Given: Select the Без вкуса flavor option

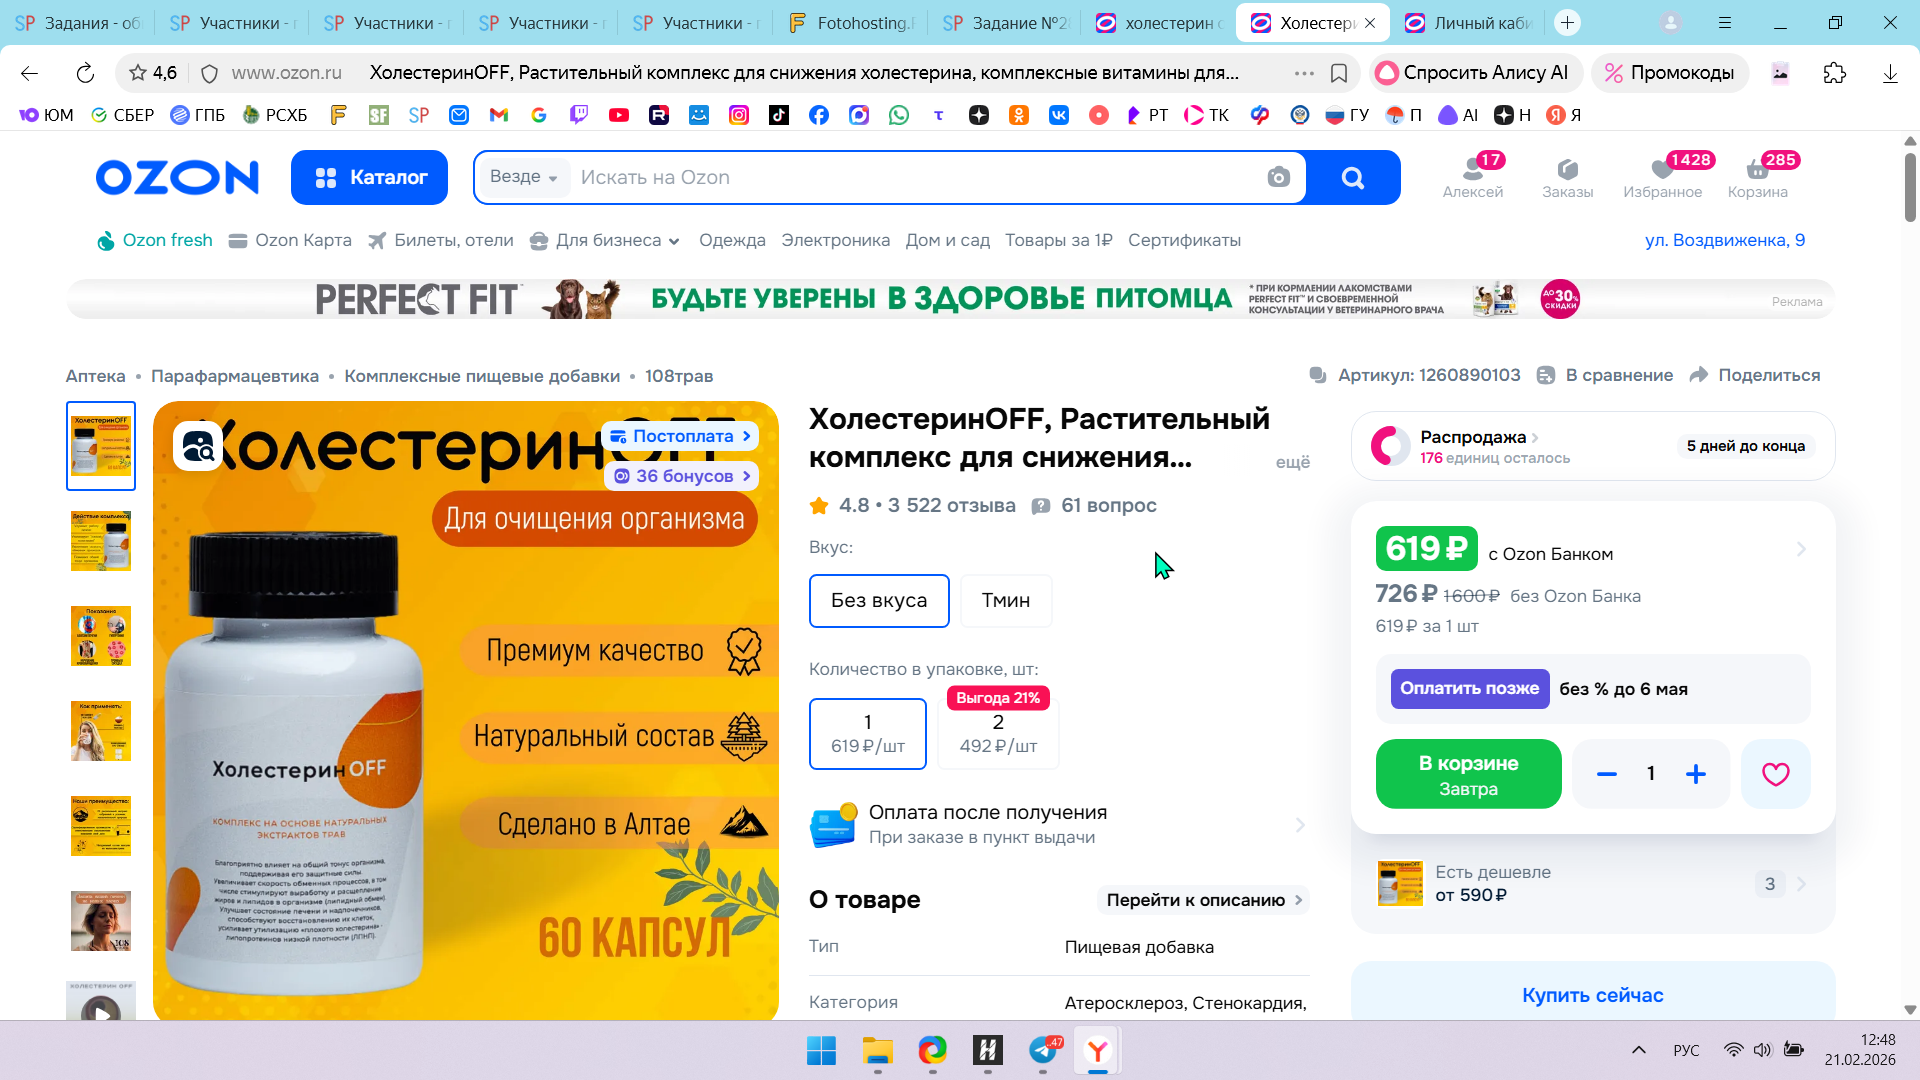Looking at the screenshot, I should click(878, 601).
